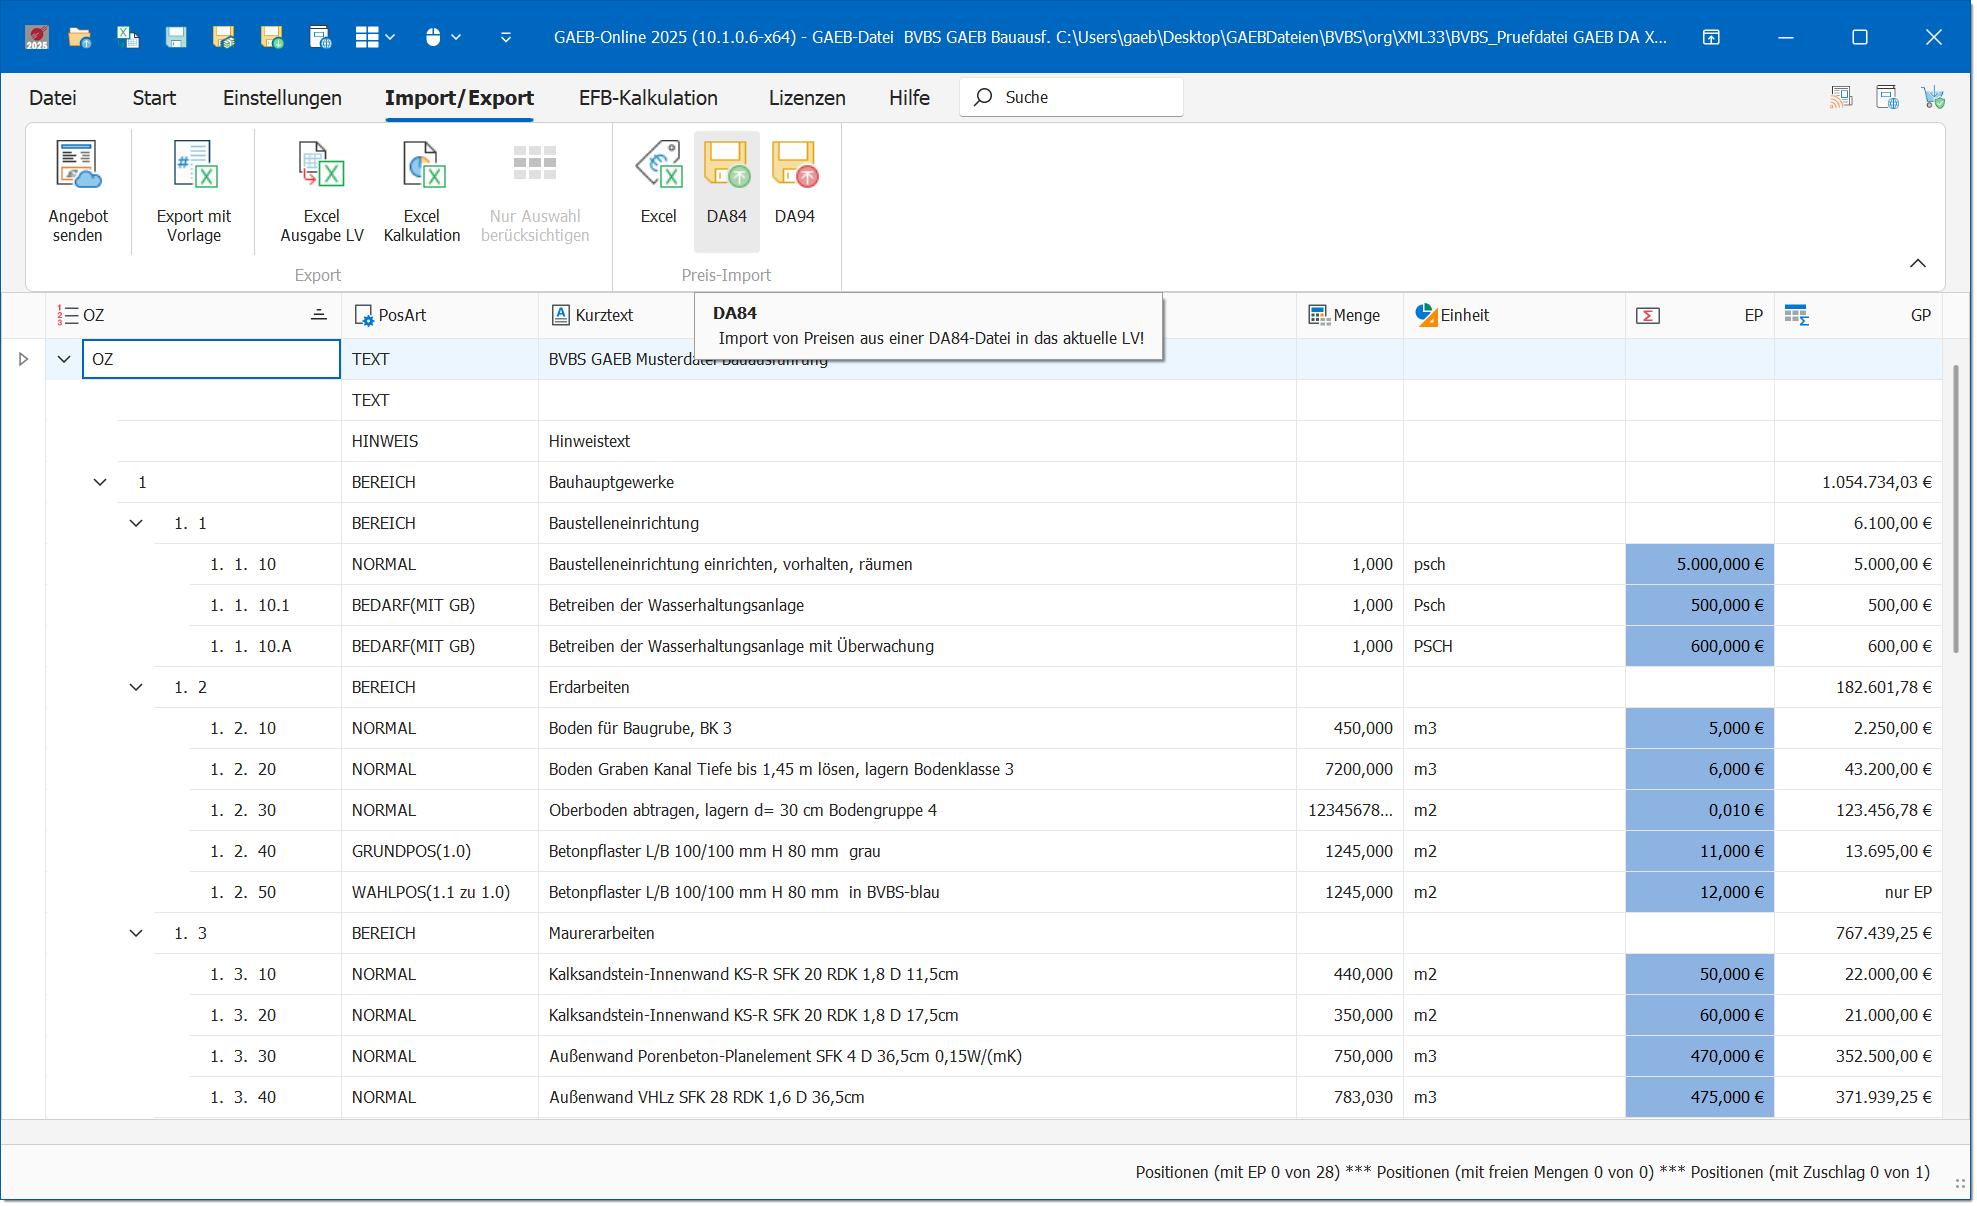Open the Einstellungen tab
The width and height of the screenshot is (1977, 1206).
(282, 97)
